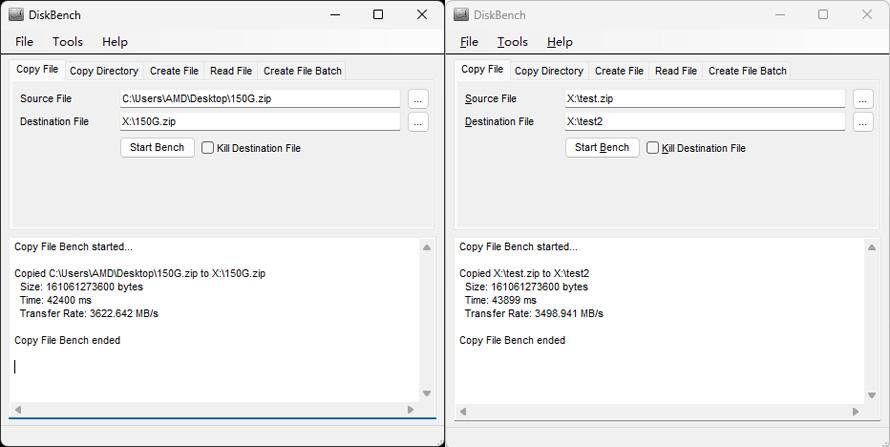
Task: Open the Help menu in right window
Action: 560,42
